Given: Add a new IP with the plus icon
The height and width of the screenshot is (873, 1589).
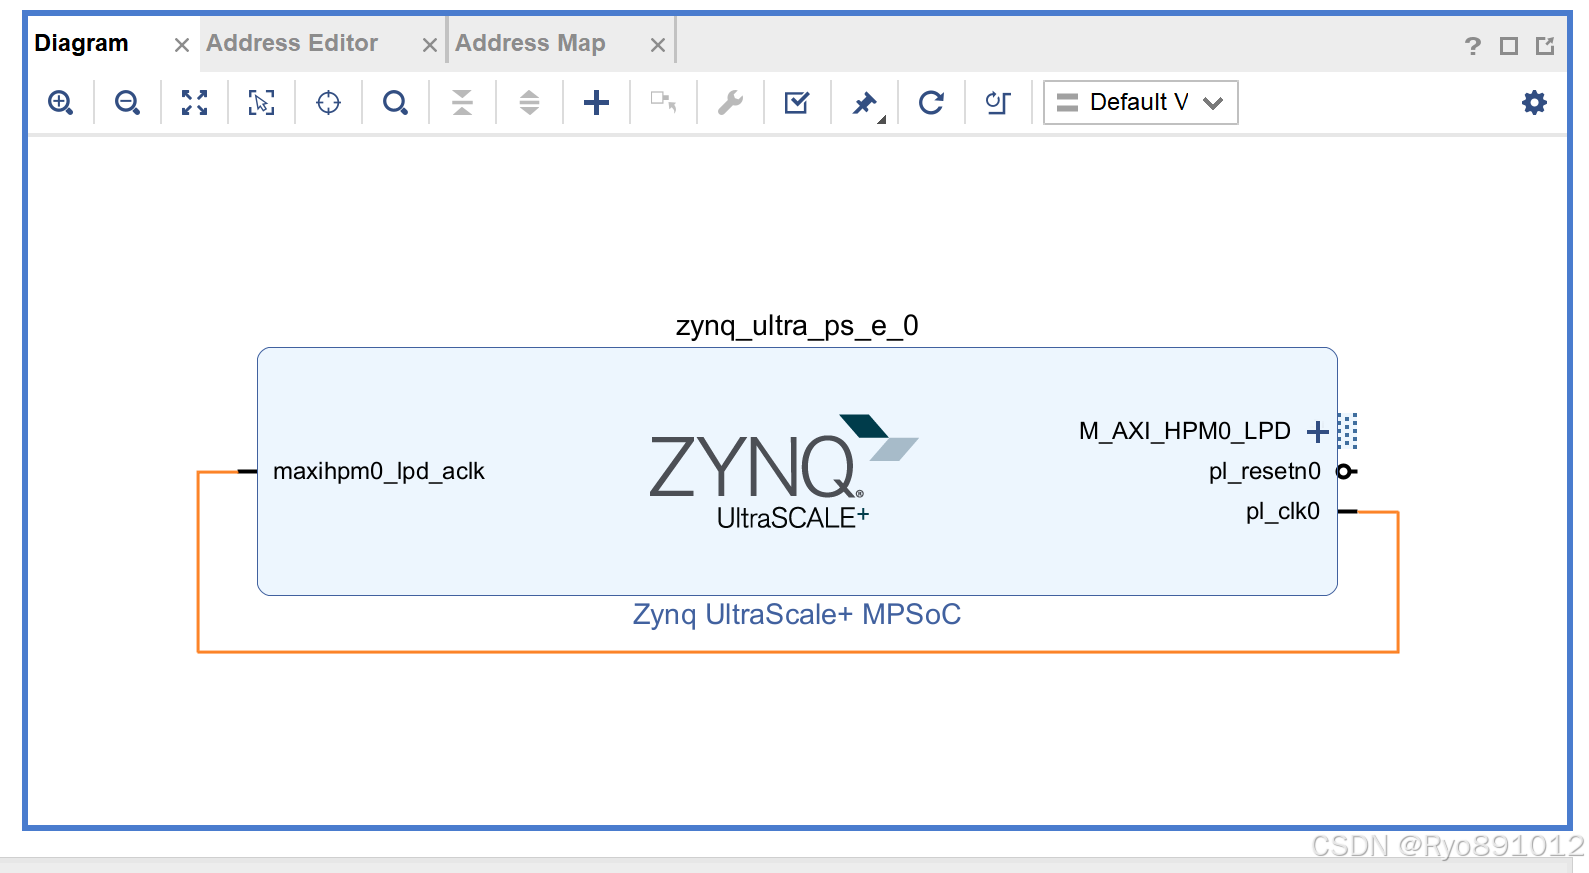Looking at the screenshot, I should click(x=596, y=102).
